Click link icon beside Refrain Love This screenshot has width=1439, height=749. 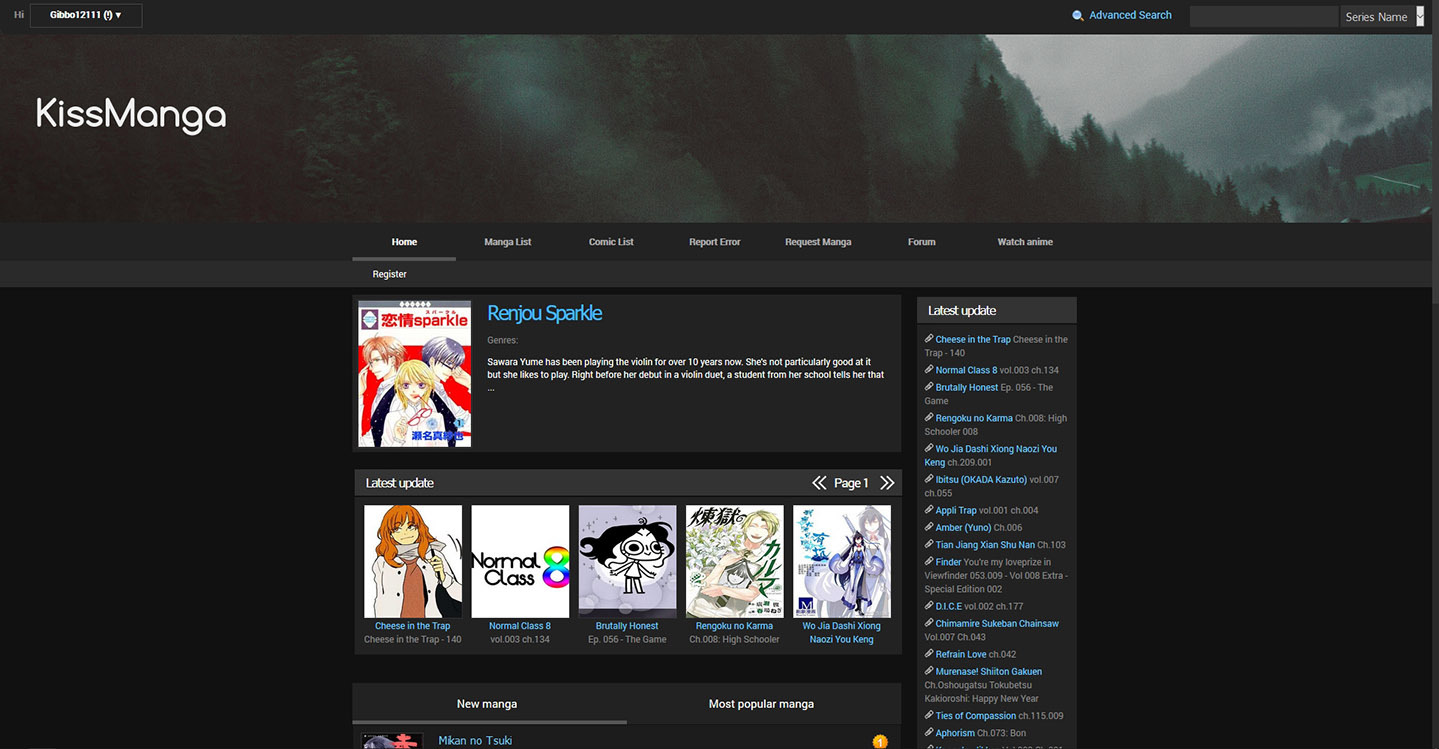(x=929, y=653)
